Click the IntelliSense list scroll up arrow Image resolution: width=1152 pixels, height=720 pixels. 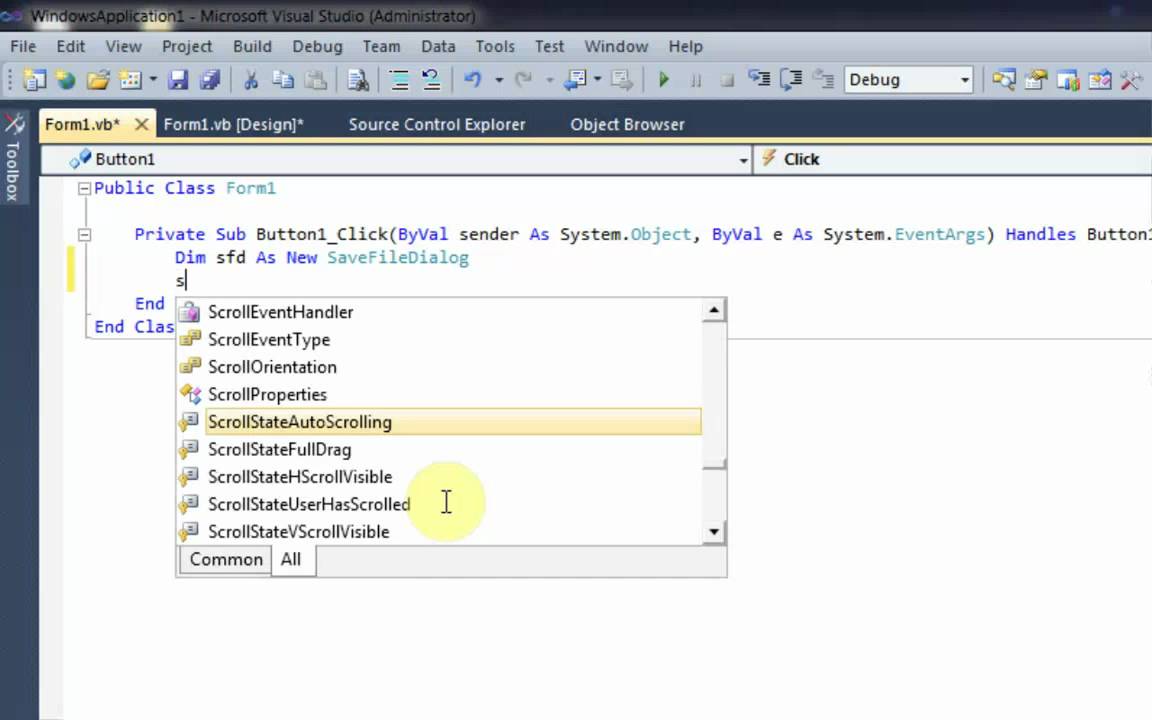click(x=714, y=311)
